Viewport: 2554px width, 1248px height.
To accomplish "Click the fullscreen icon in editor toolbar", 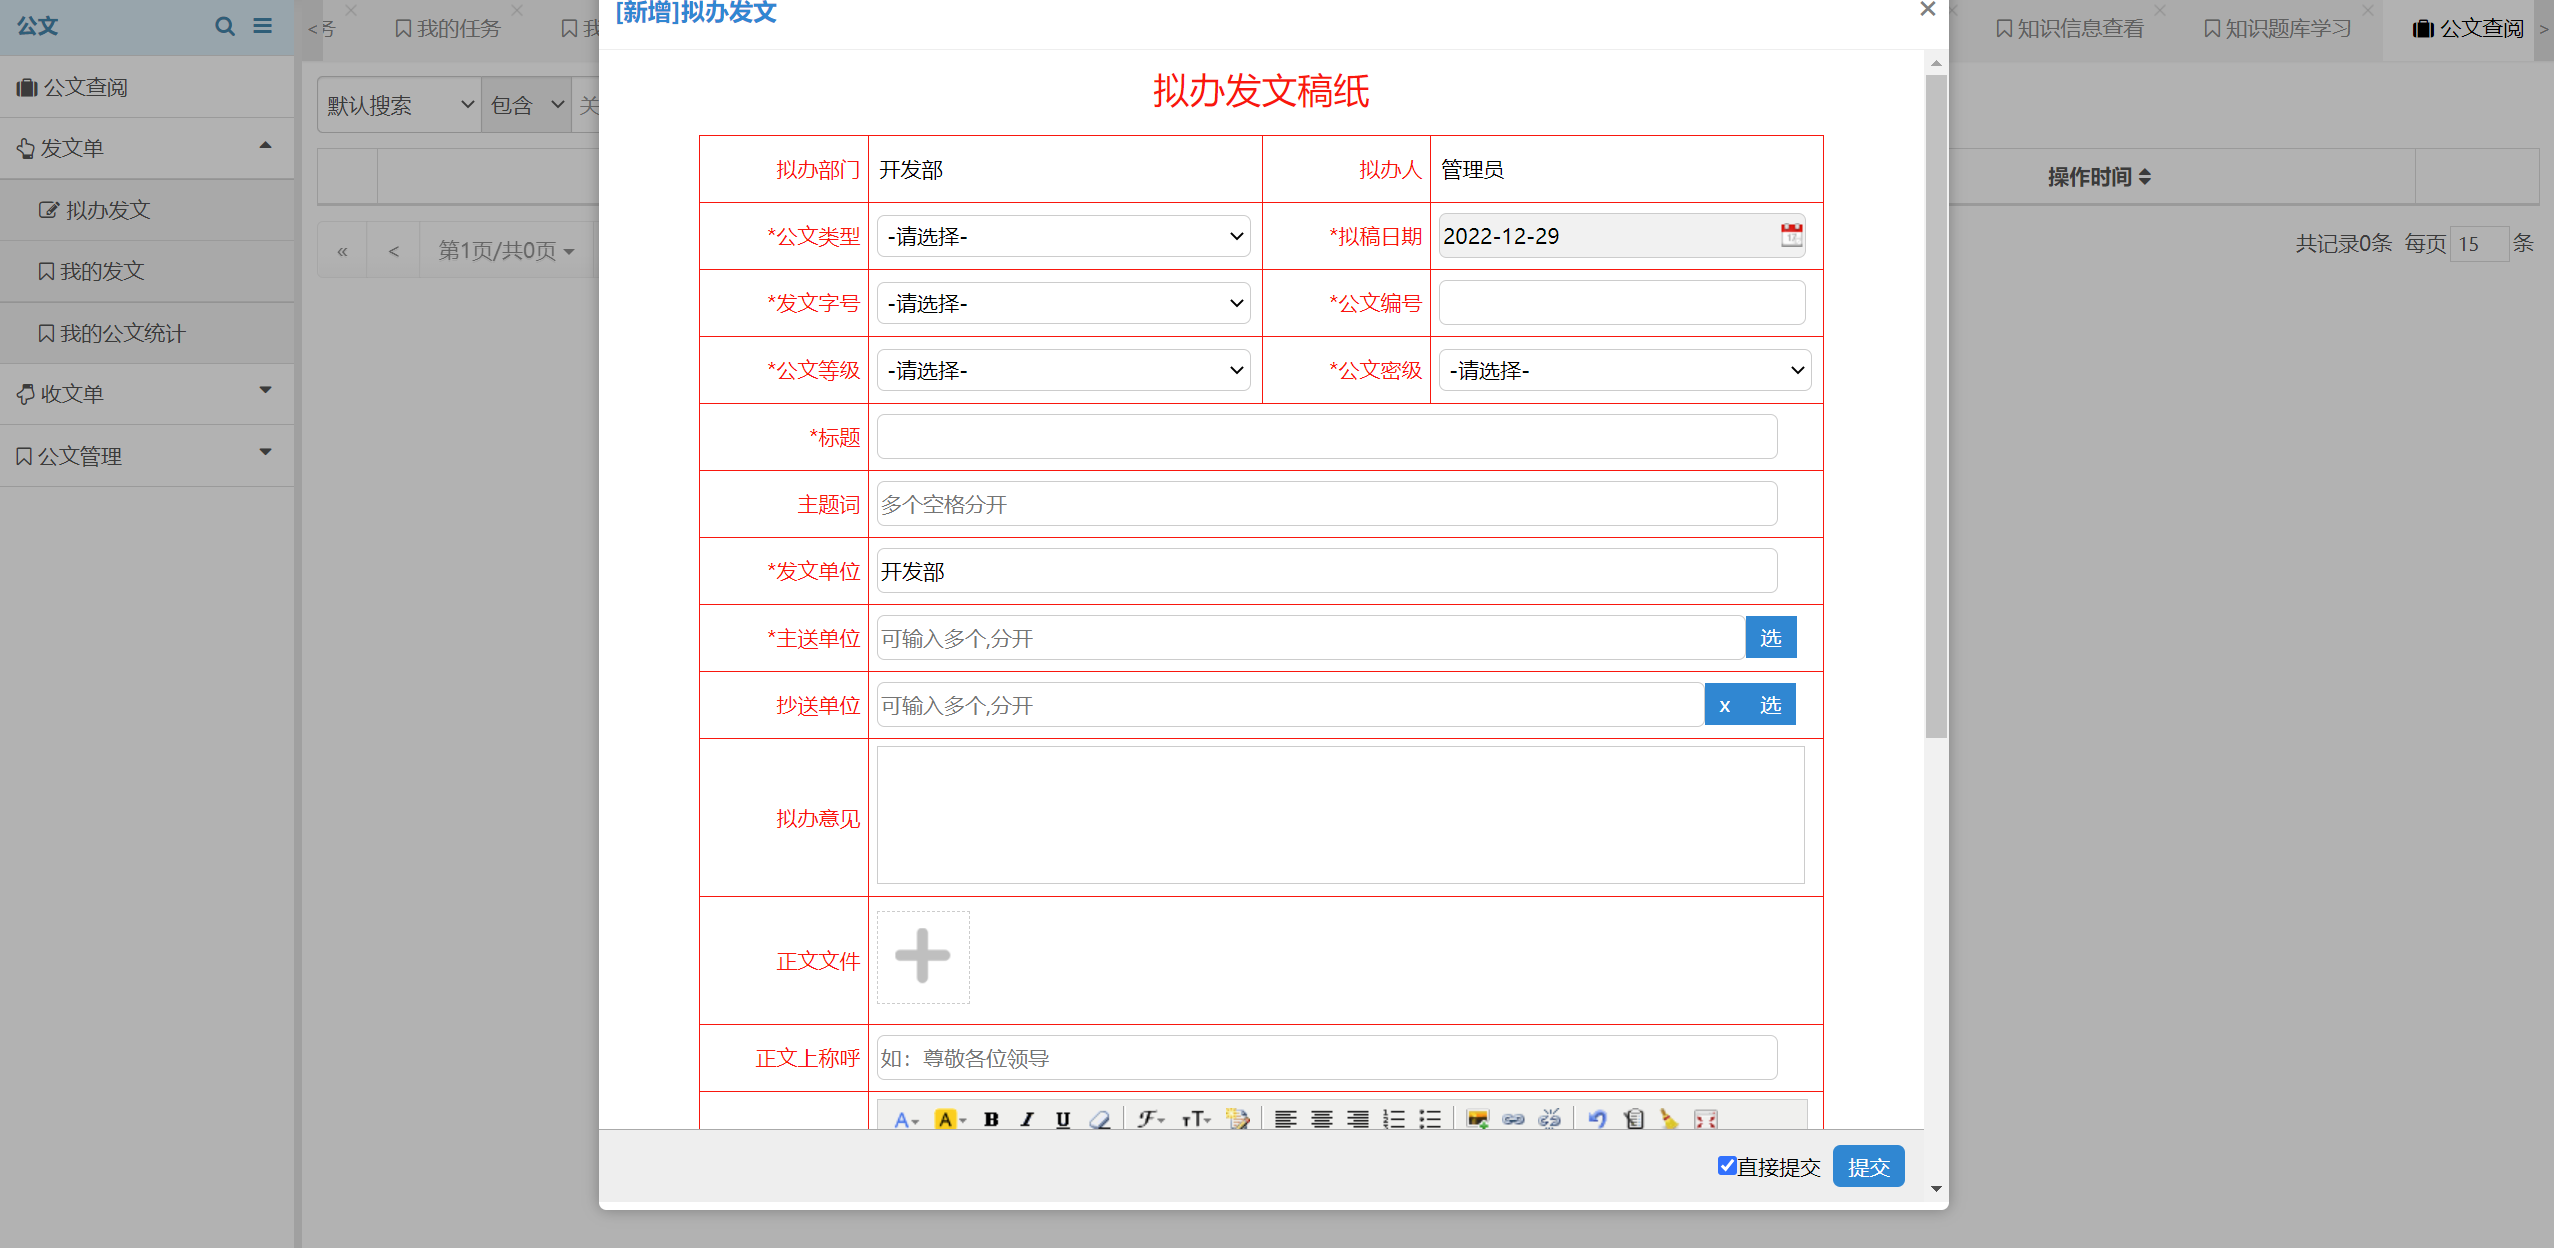I will click(x=1706, y=1119).
